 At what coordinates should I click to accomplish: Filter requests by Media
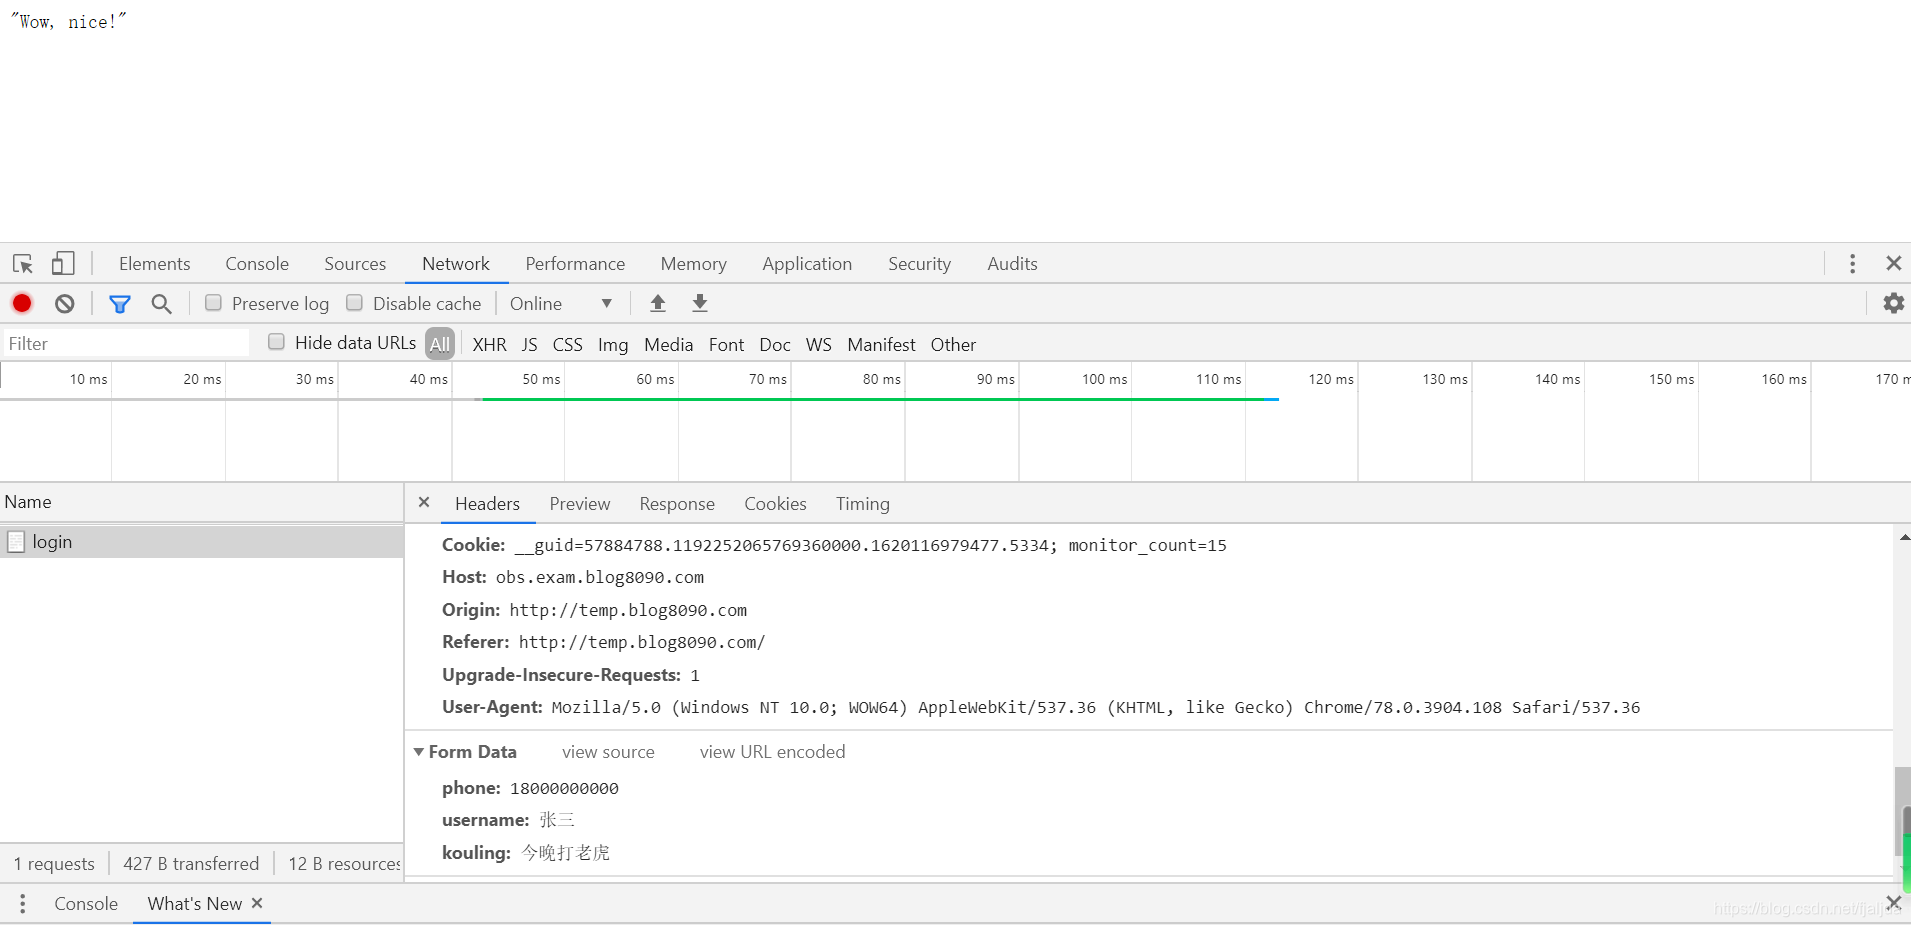pos(668,345)
